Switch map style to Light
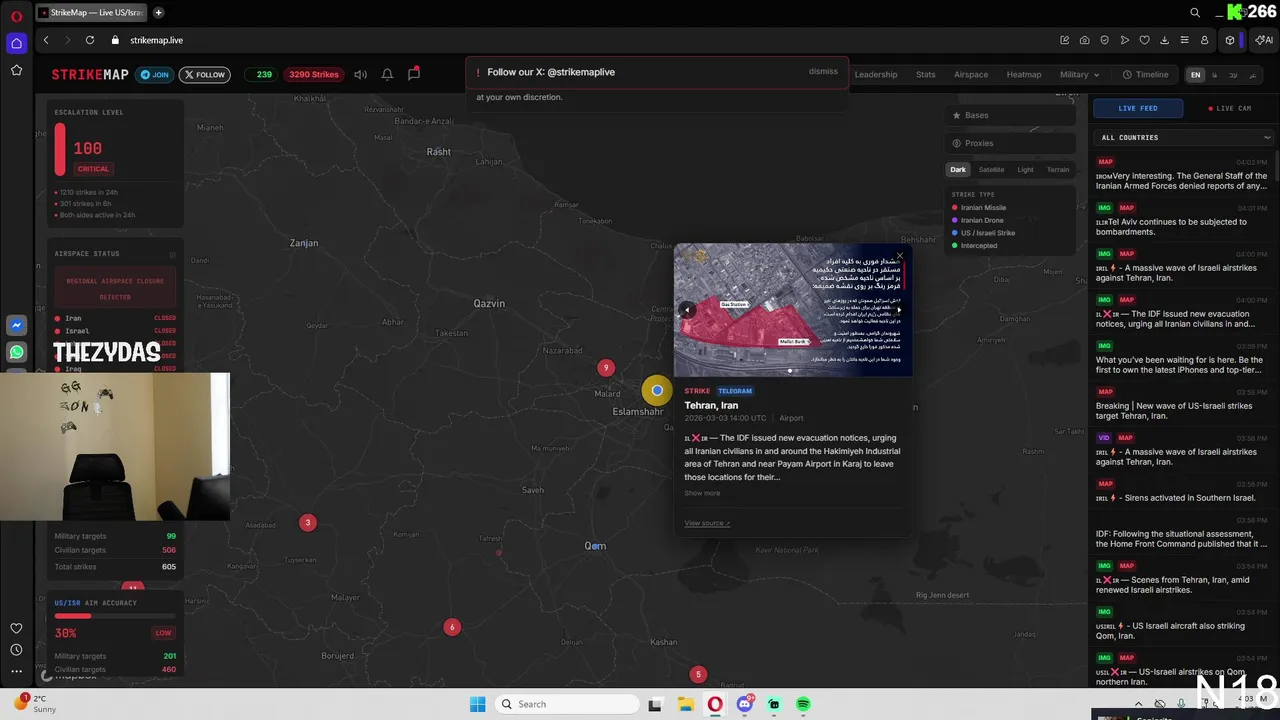The width and height of the screenshot is (1280, 720). coord(1026,169)
